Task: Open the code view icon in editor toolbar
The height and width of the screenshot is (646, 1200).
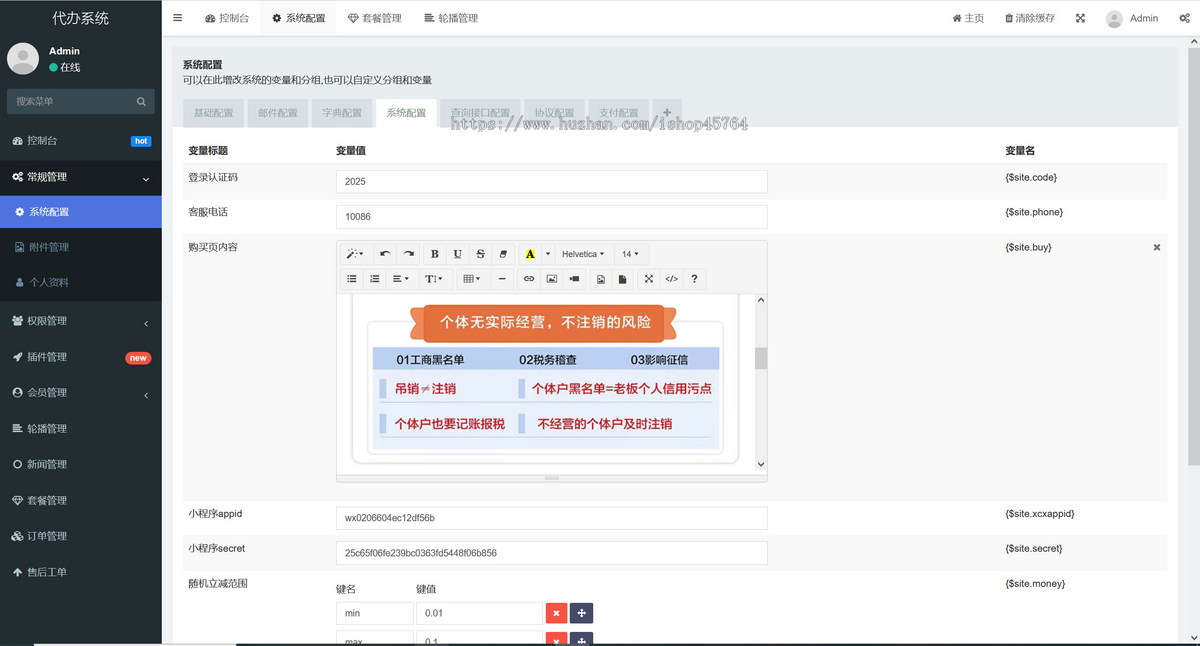Action: point(671,278)
